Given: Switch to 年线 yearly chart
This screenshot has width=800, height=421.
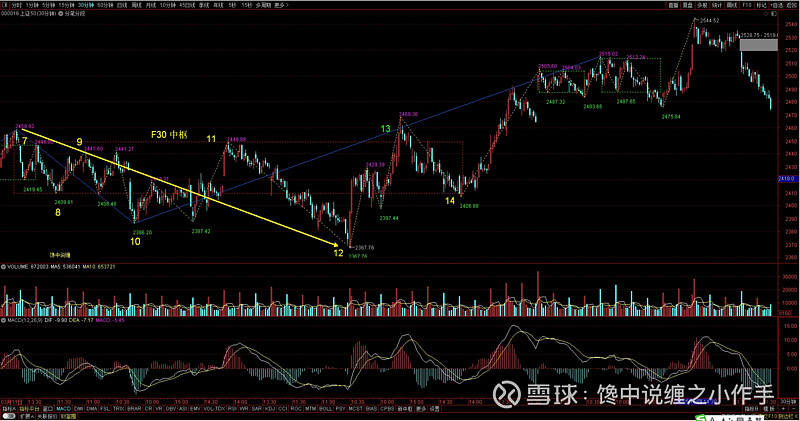Looking at the screenshot, I should point(218,5).
